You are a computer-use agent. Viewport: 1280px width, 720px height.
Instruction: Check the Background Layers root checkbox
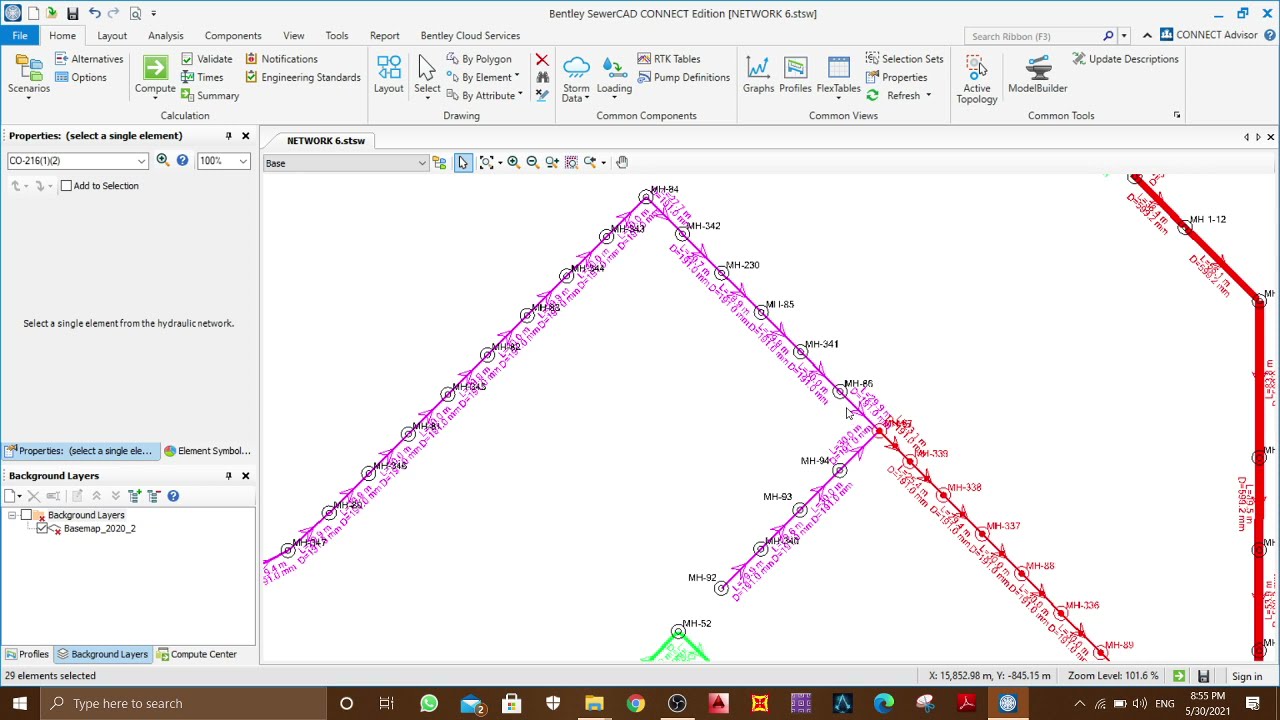(26, 515)
